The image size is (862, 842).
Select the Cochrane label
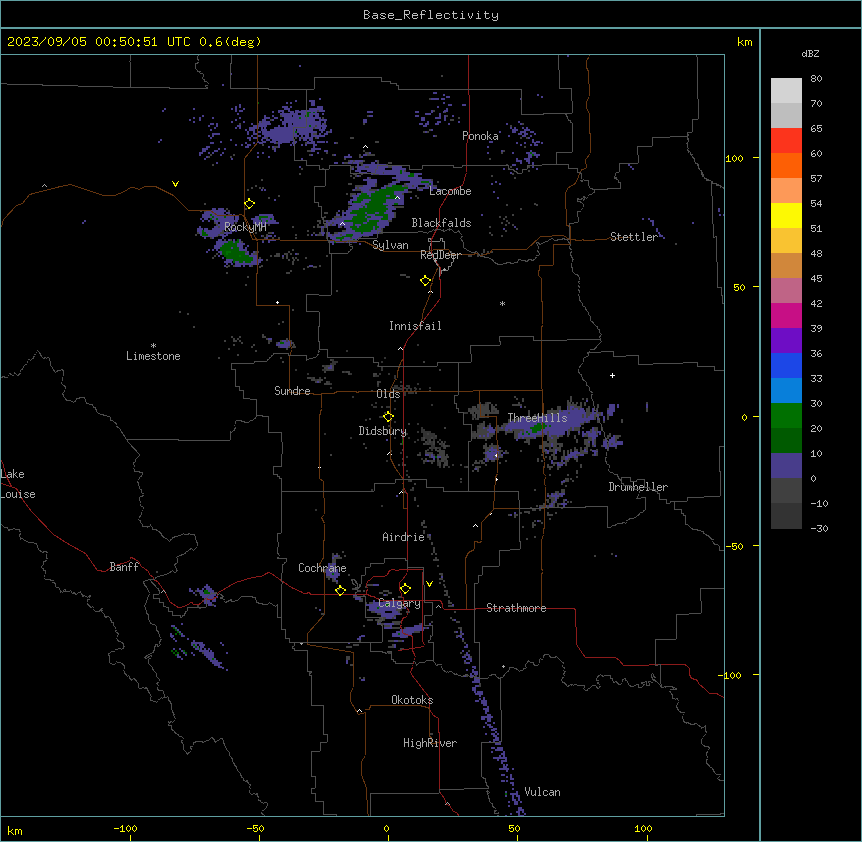[x=322, y=568]
